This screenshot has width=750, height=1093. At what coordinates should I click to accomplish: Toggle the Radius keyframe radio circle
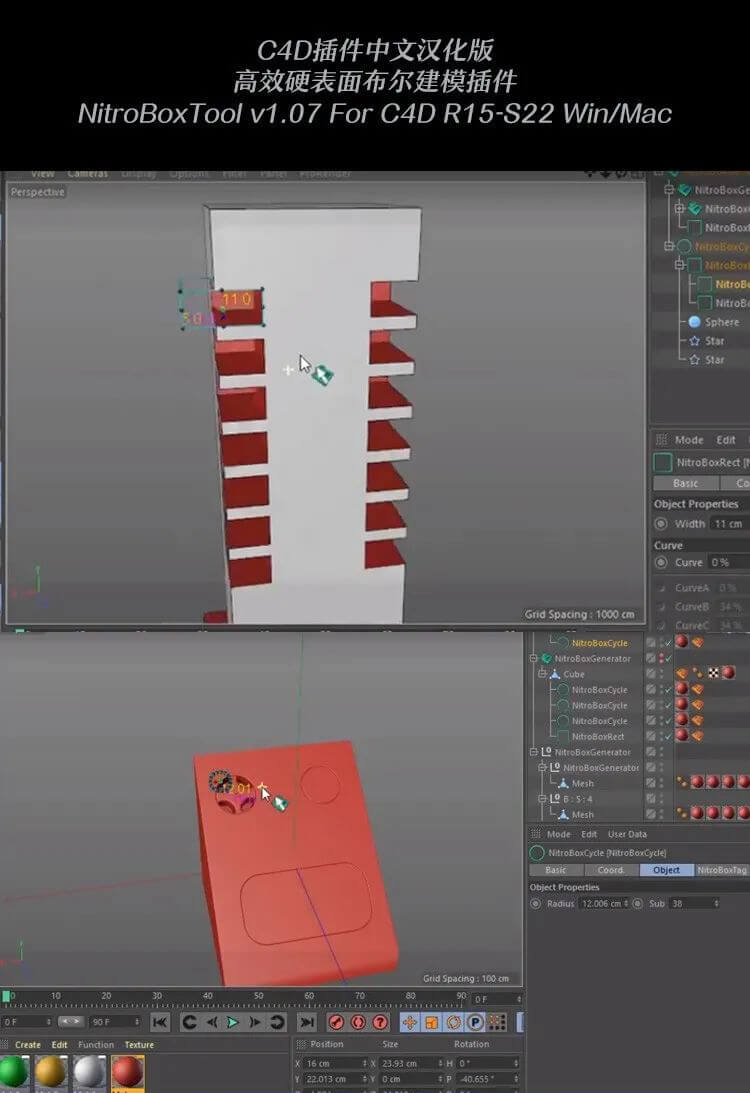(536, 904)
